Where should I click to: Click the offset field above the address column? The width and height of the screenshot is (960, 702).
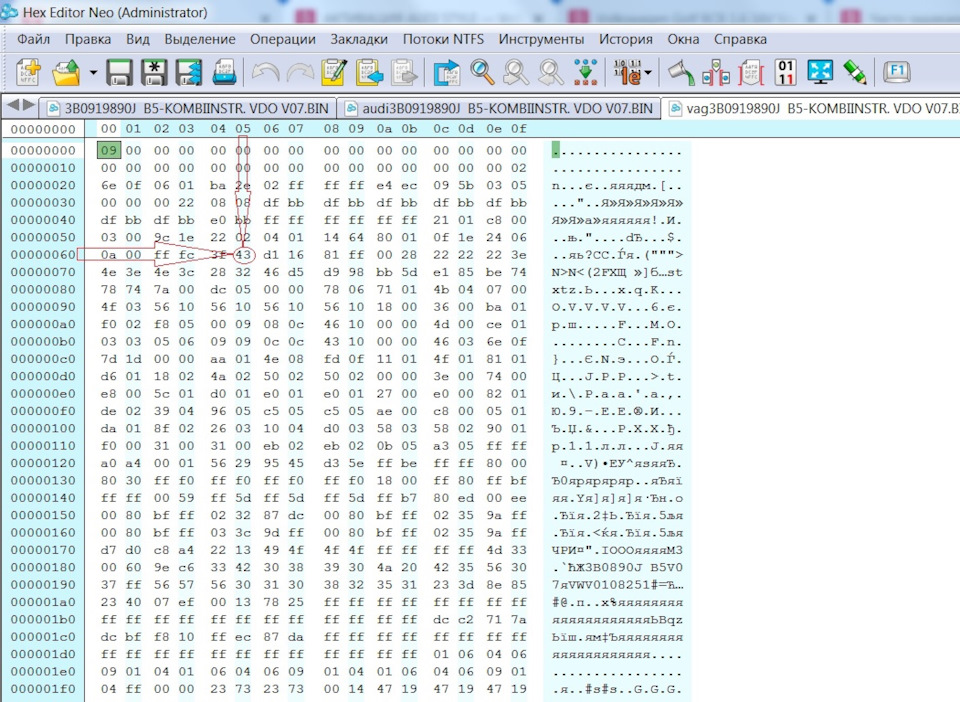tap(43, 129)
